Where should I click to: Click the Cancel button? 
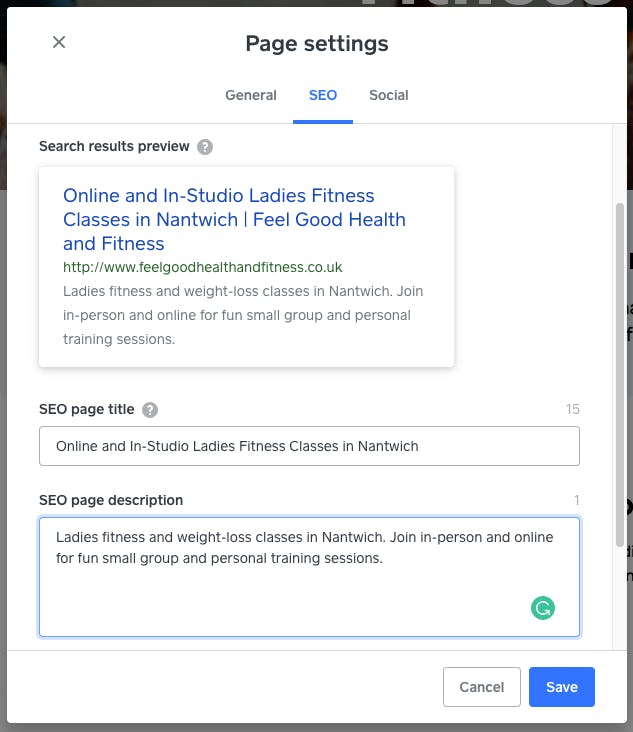pos(482,687)
